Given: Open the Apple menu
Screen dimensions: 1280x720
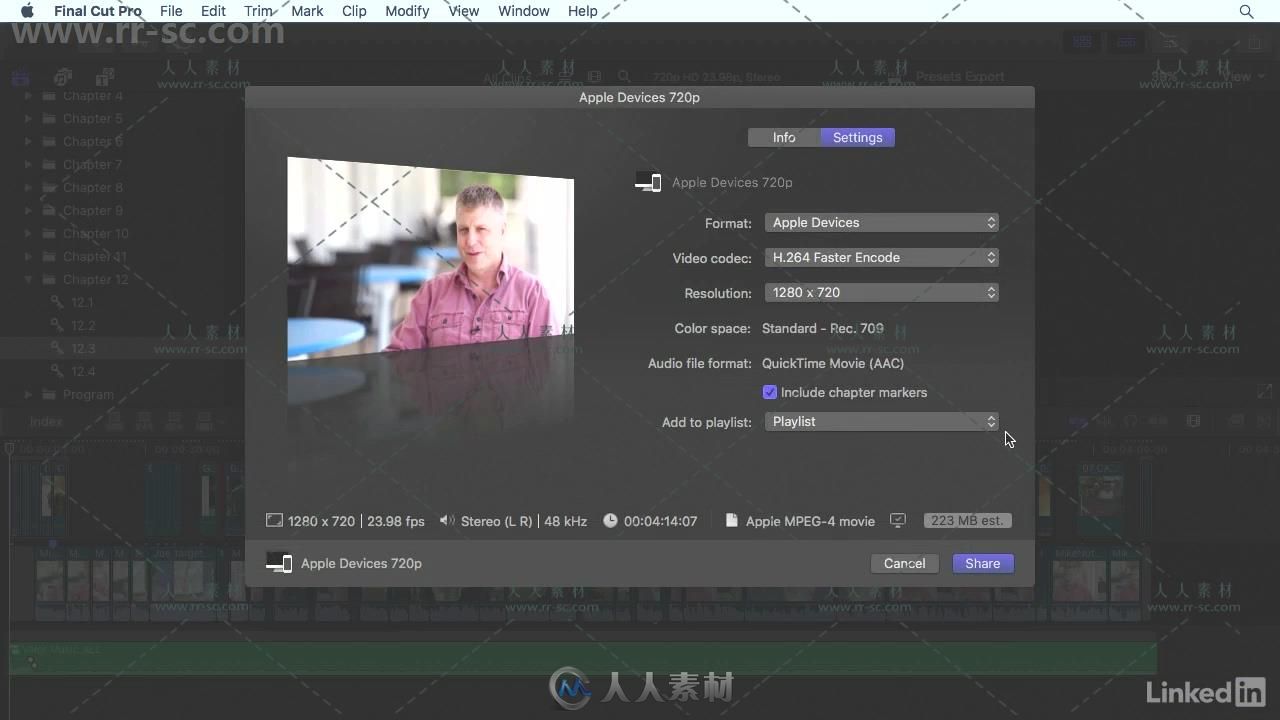Looking at the screenshot, I should [27, 11].
